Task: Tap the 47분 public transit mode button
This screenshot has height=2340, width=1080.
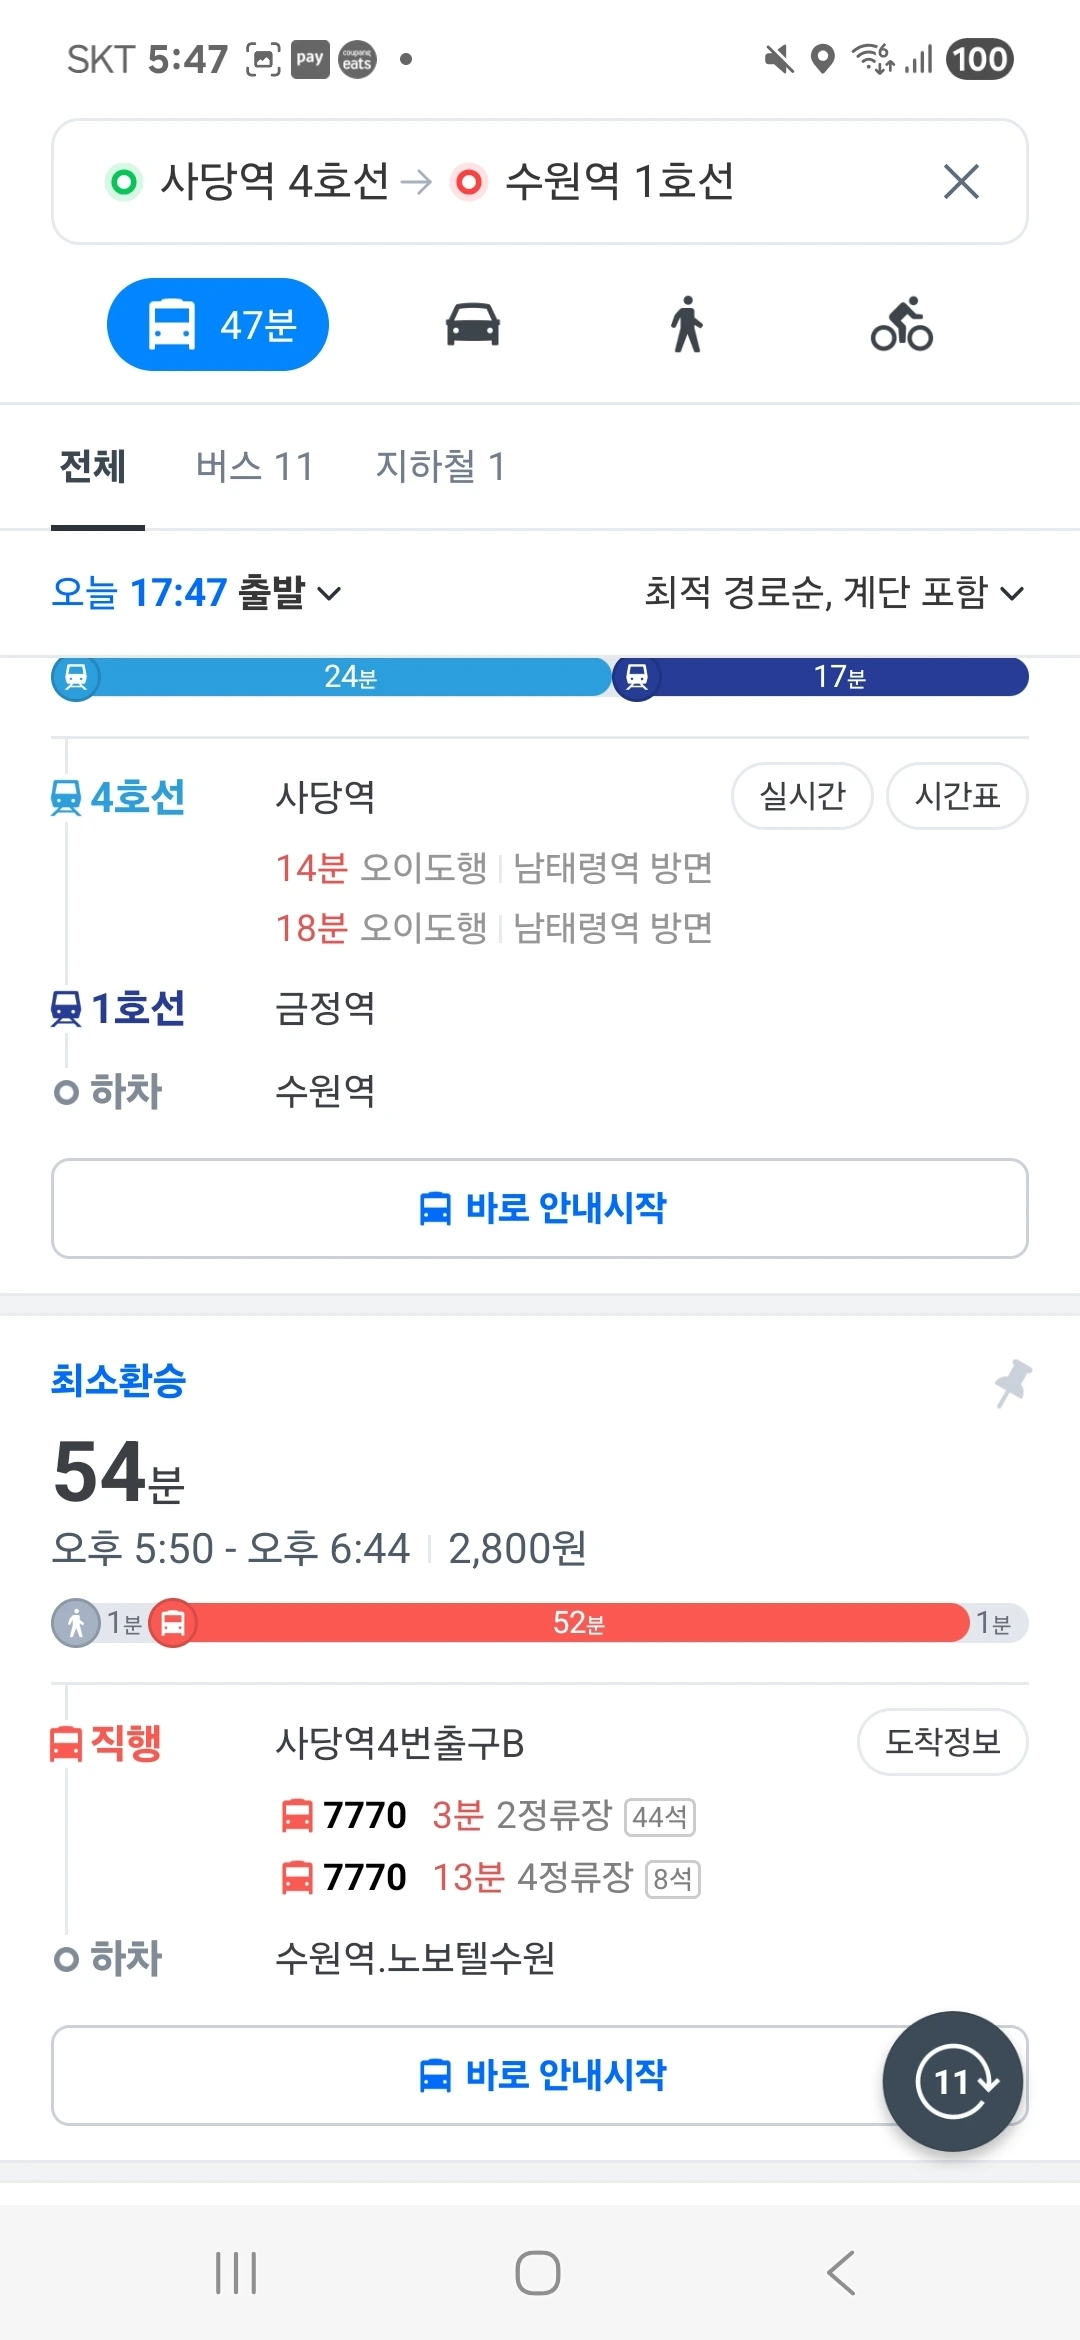Action: (x=218, y=325)
